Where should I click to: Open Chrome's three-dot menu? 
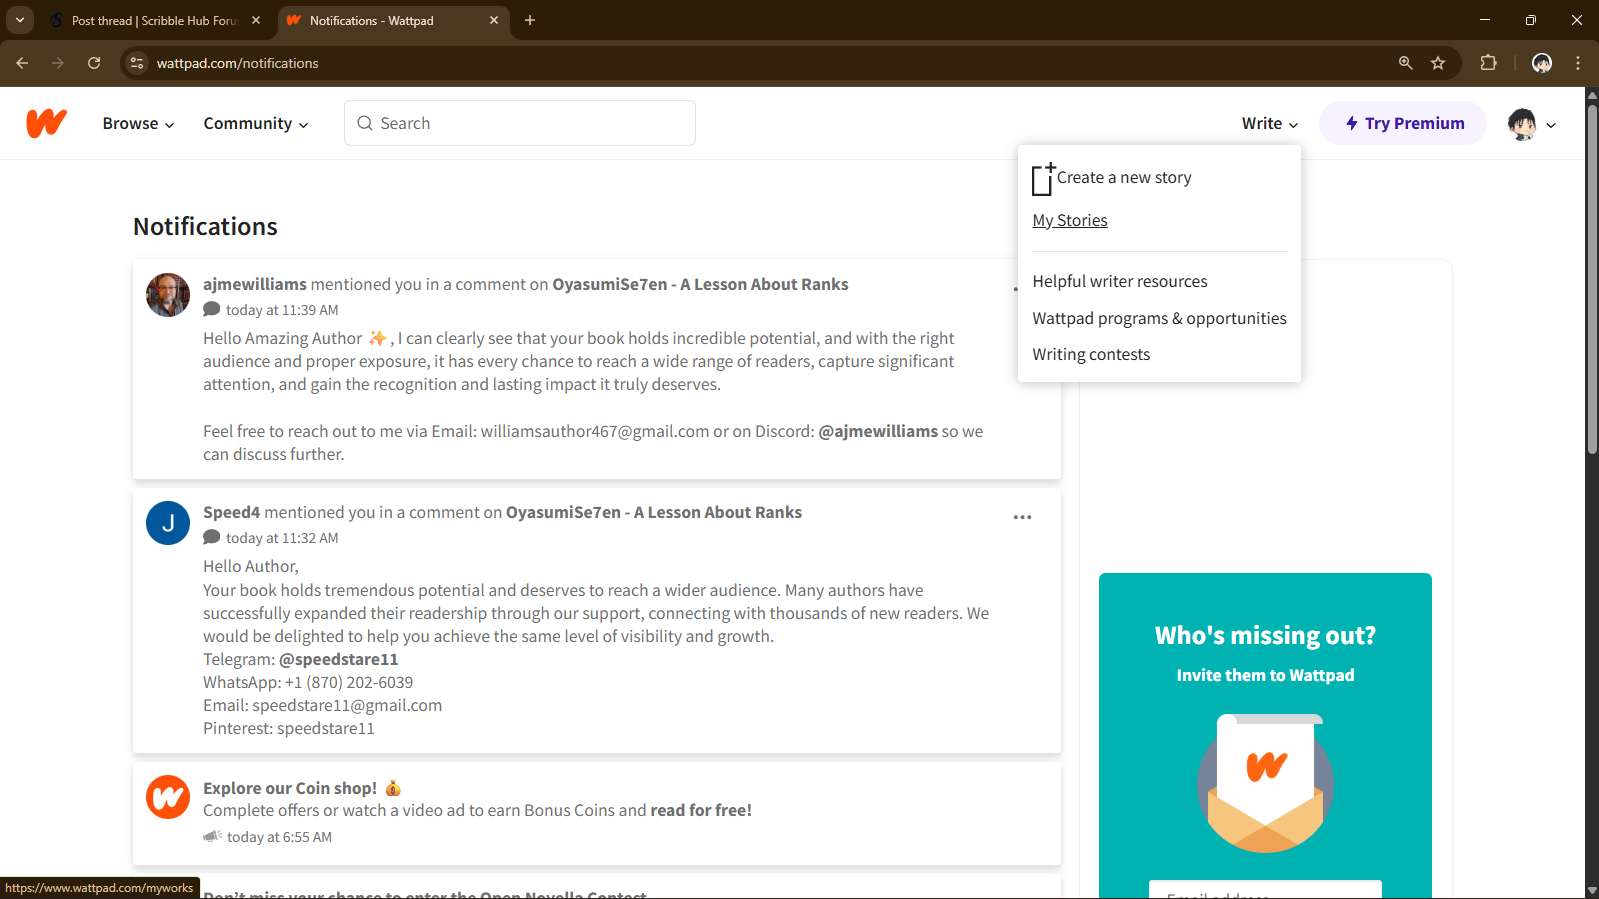tap(1578, 63)
